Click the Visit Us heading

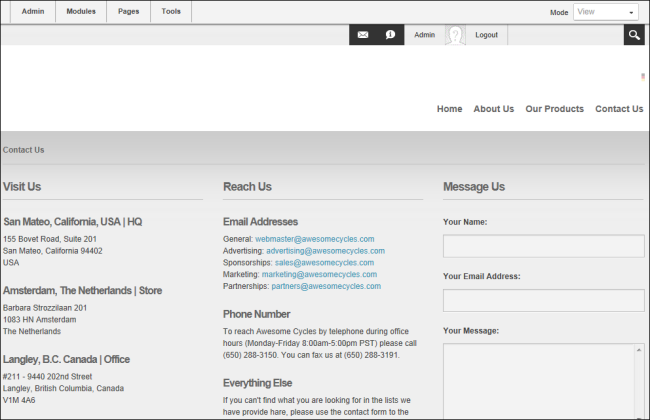(x=22, y=187)
